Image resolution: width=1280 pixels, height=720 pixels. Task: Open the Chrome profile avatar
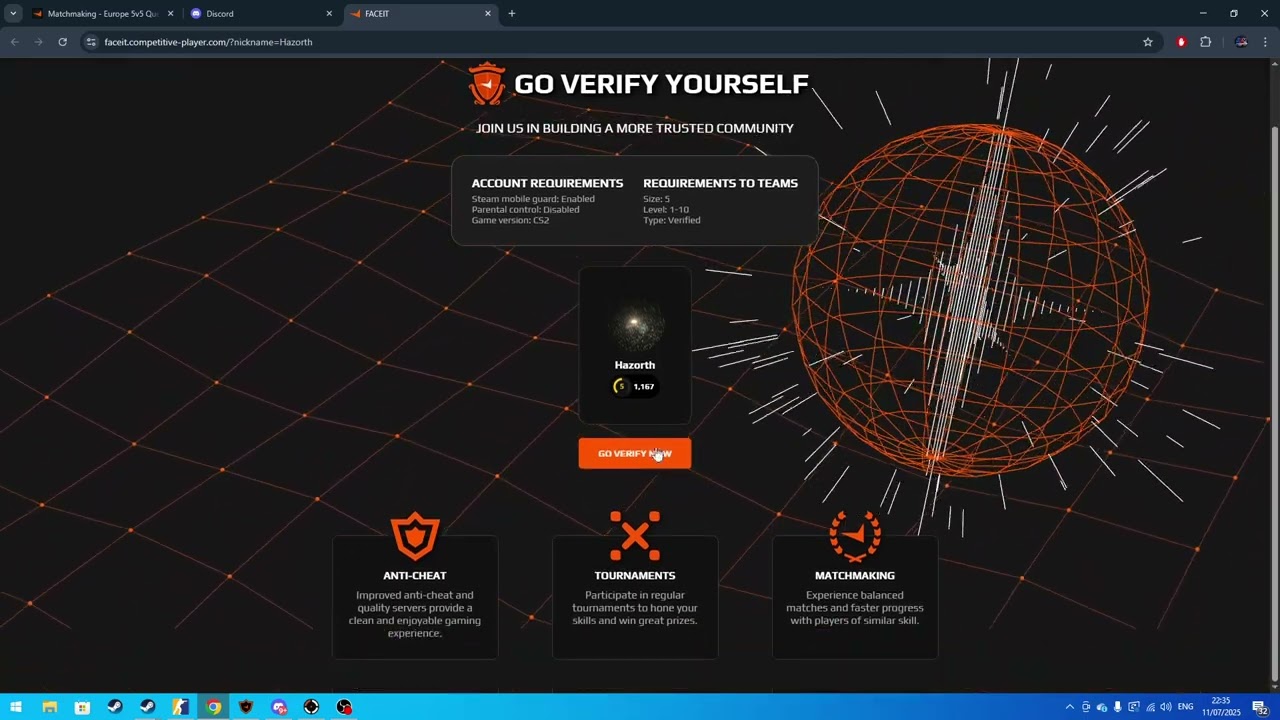tap(1241, 42)
